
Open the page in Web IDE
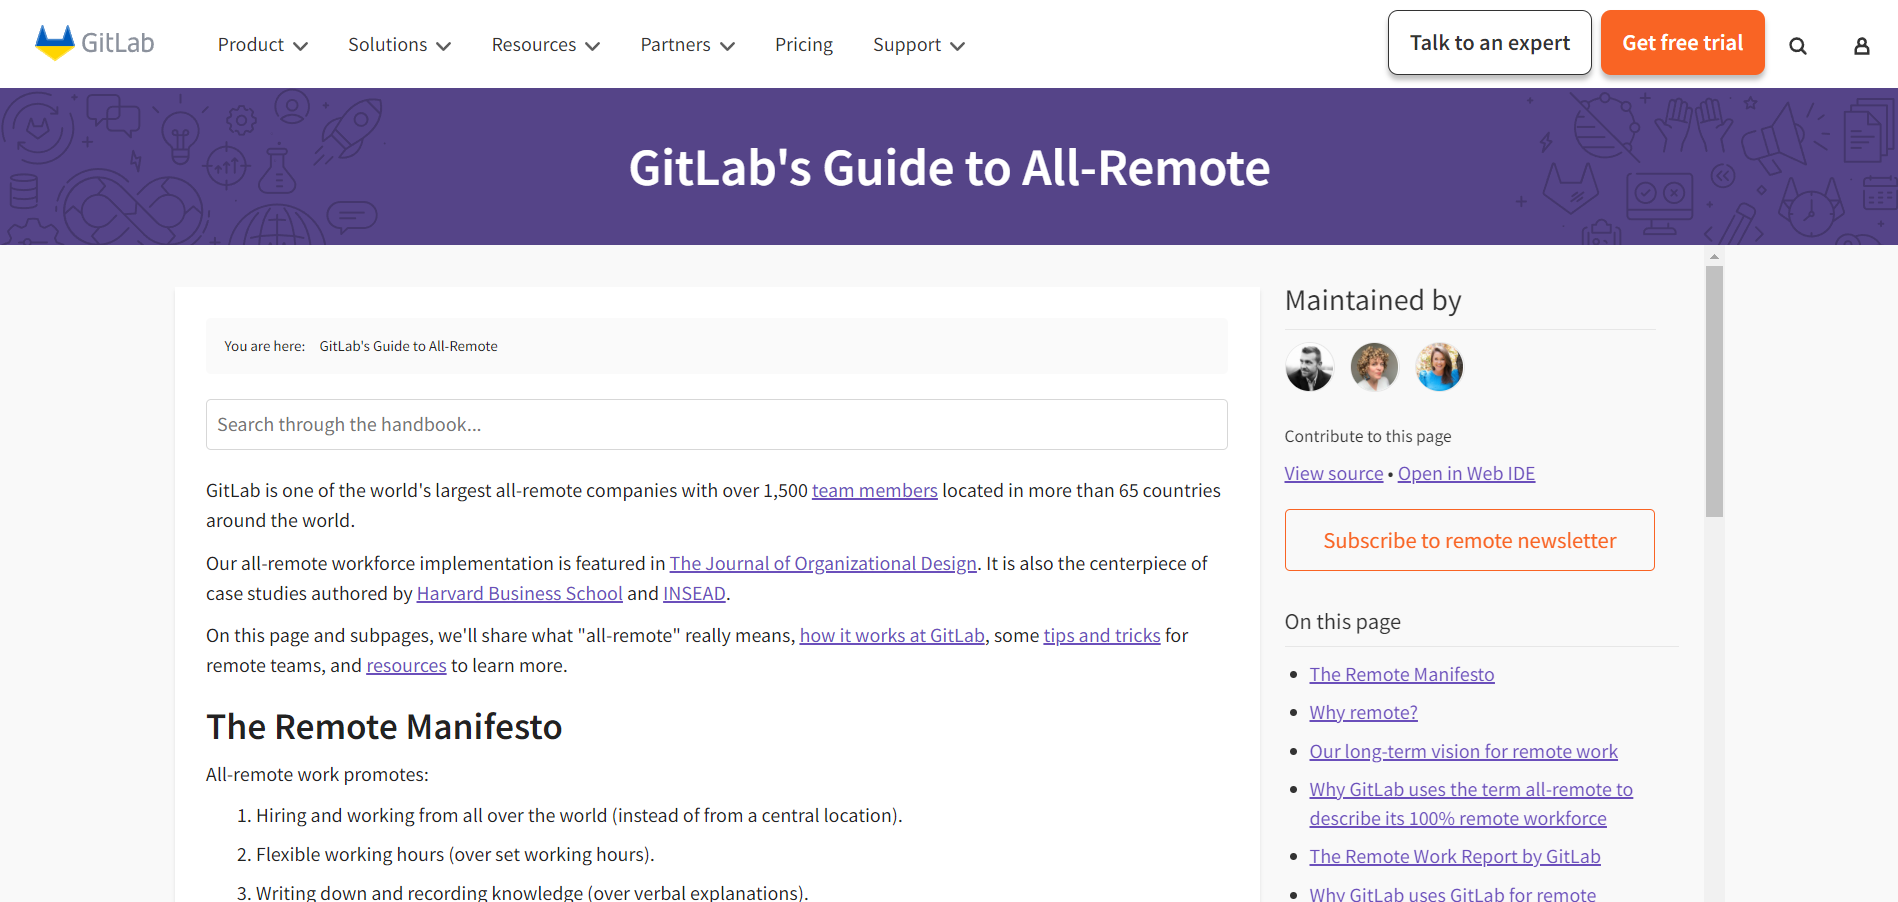coord(1466,472)
